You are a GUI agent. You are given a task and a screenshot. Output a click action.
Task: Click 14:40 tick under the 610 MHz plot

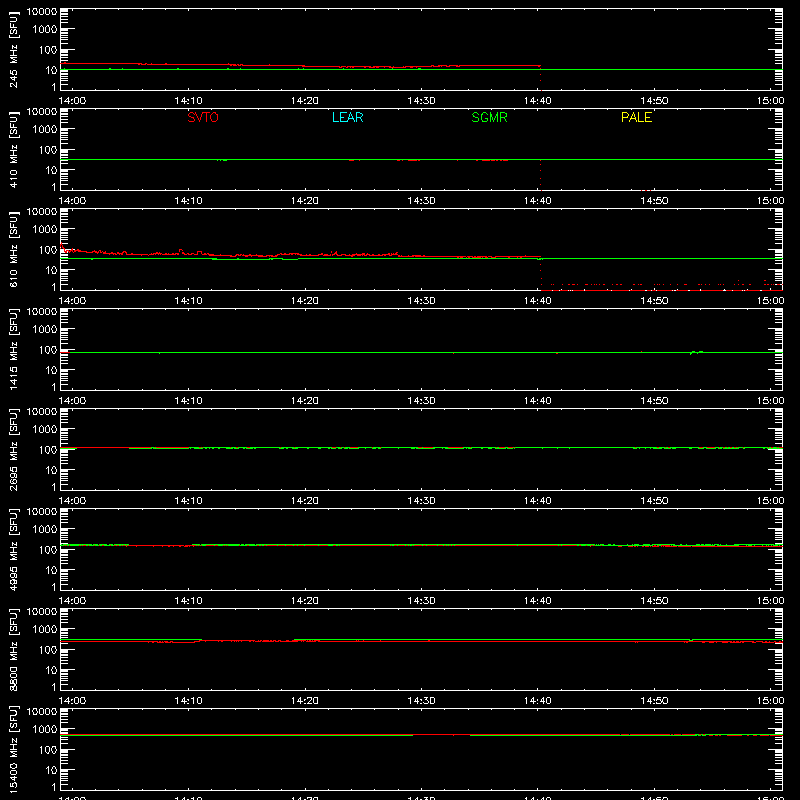pyautogui.click(x=537, y=301)
